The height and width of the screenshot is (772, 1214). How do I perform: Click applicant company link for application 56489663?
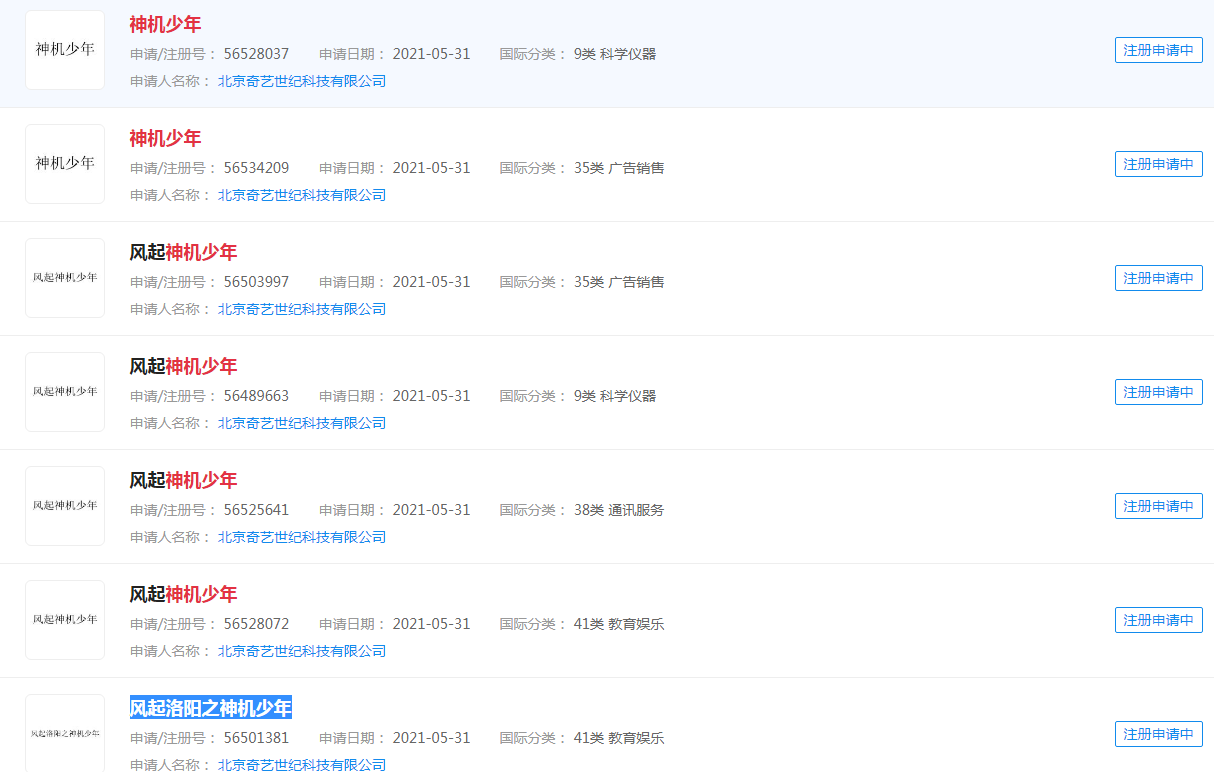pyautogui.click(x=302, y=423)
